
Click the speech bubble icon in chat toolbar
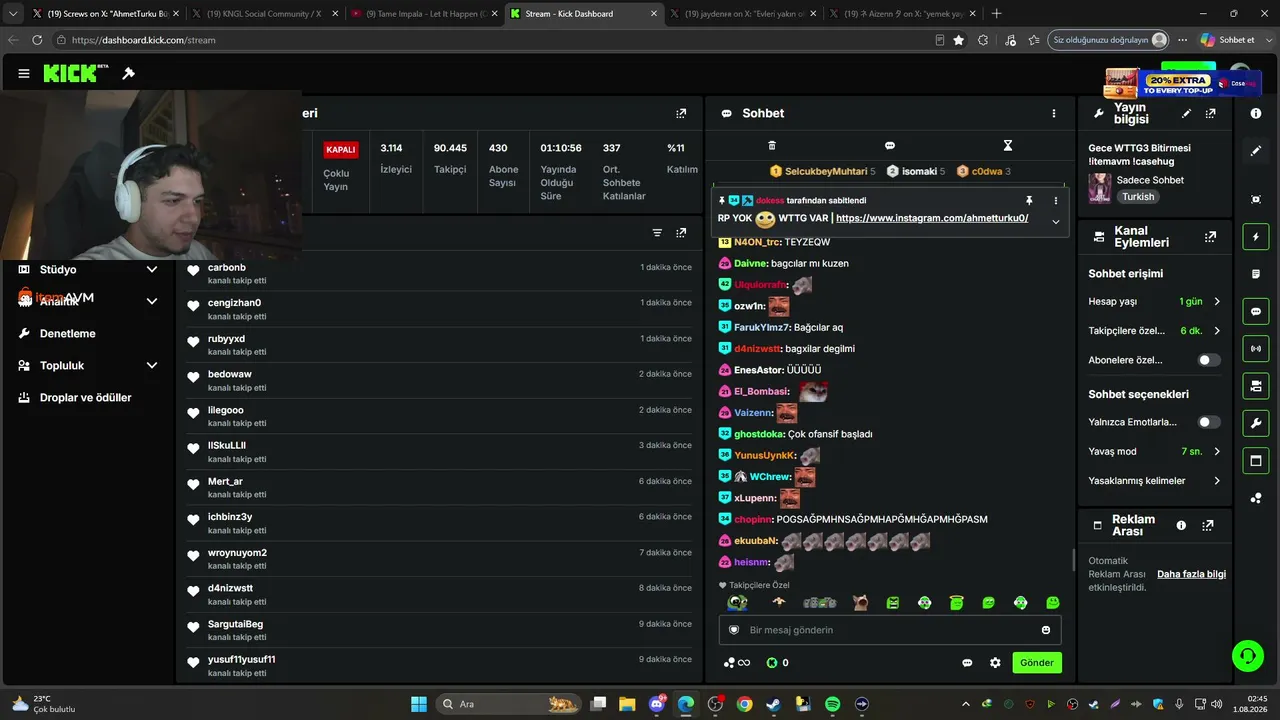tap(890, 145)
